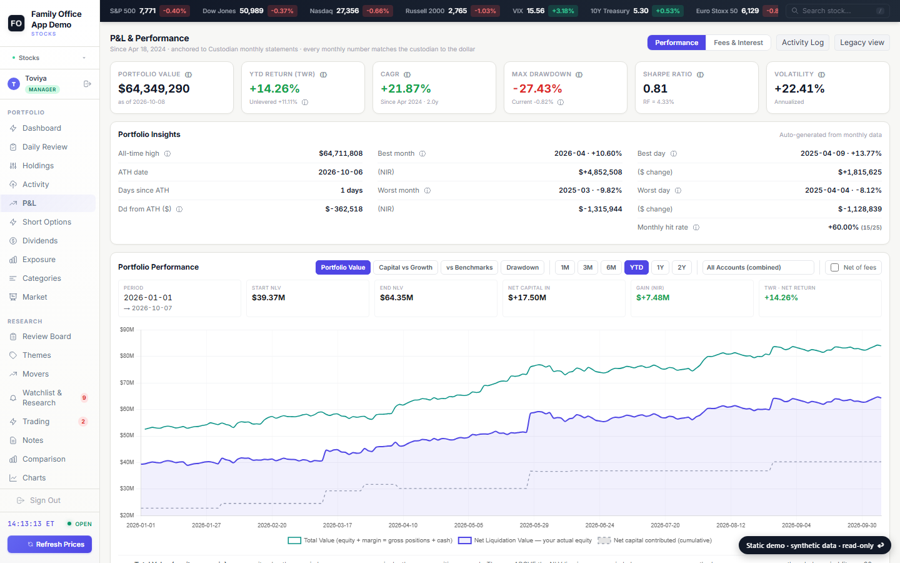Open Watchlist & Research bell icon
900x563 pixels.
13,398
